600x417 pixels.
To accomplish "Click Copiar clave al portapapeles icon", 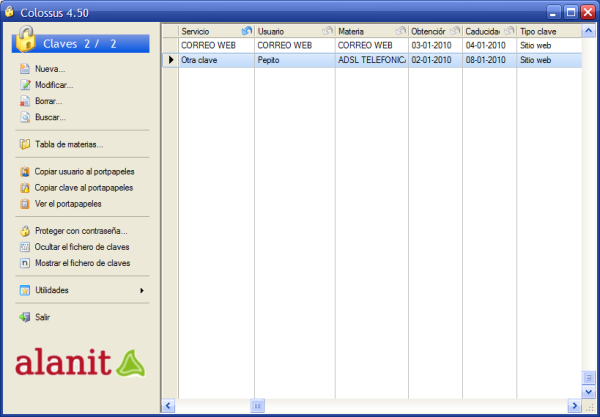I will coord(25,187).
